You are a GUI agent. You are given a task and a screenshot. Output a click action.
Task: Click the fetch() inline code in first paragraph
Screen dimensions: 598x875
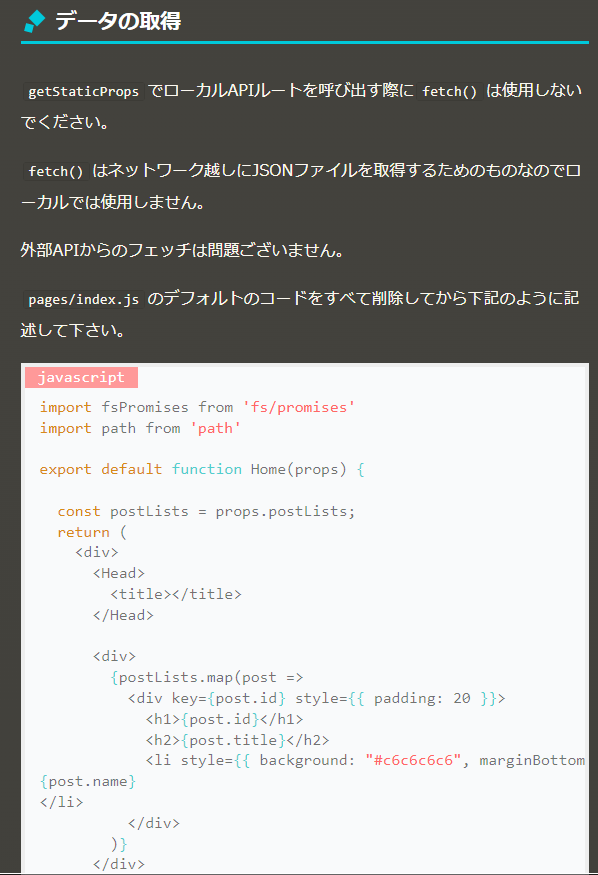click(x=450, y=92)
